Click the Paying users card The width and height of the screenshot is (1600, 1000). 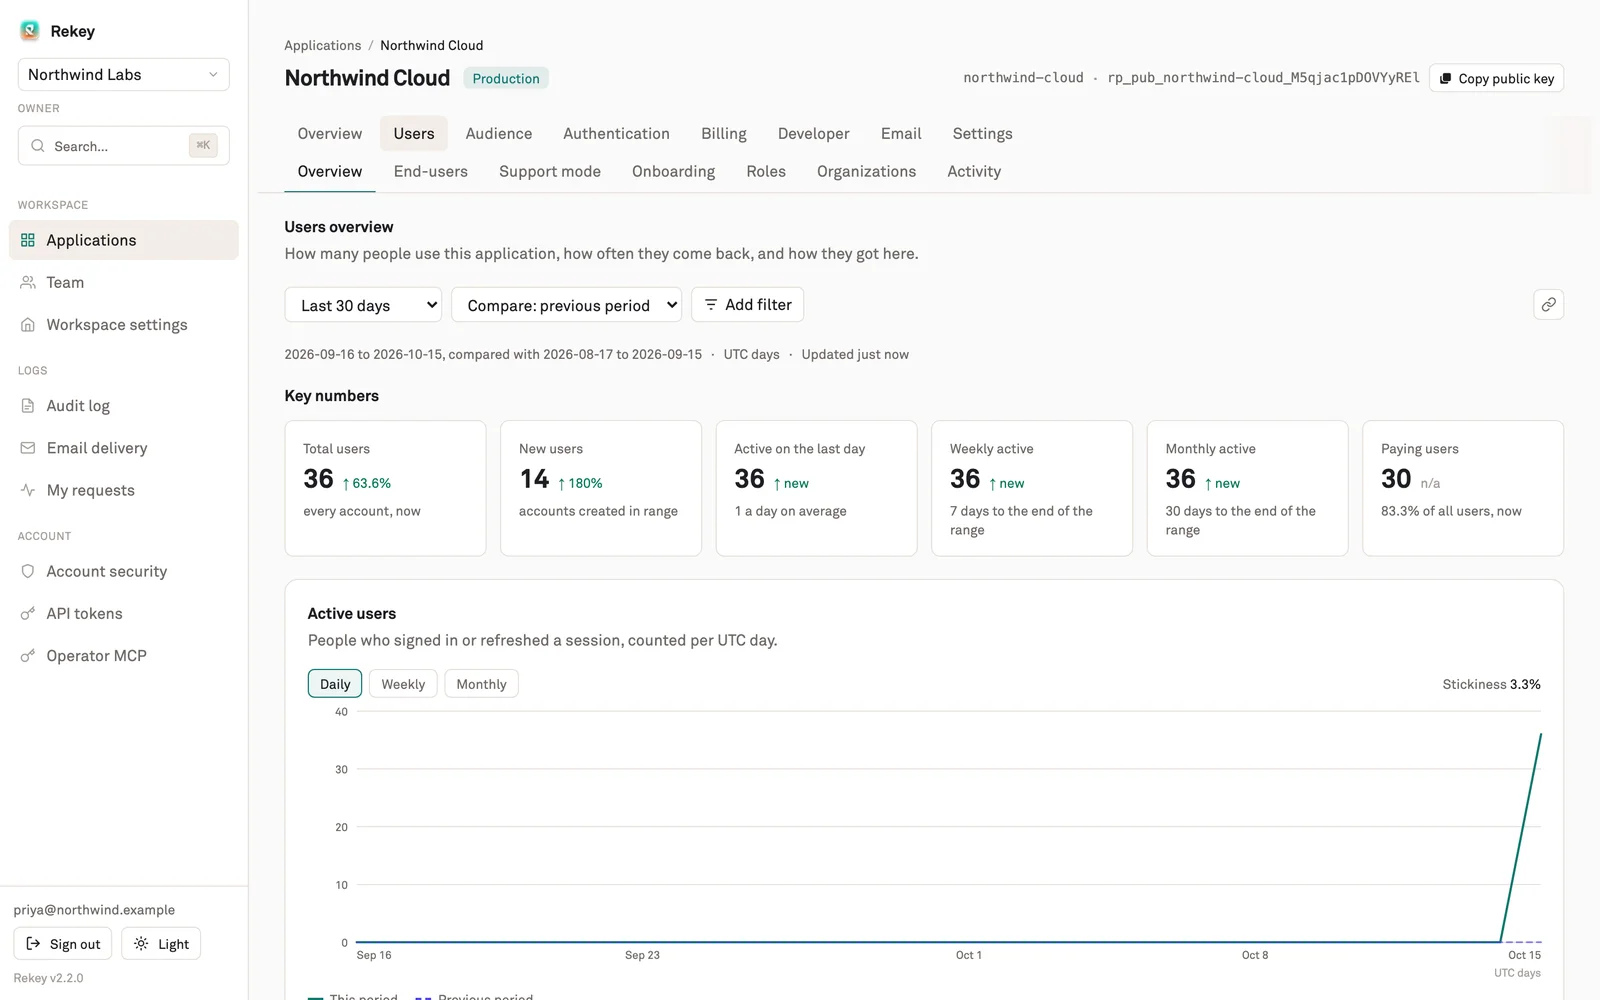pos(1463,488)
